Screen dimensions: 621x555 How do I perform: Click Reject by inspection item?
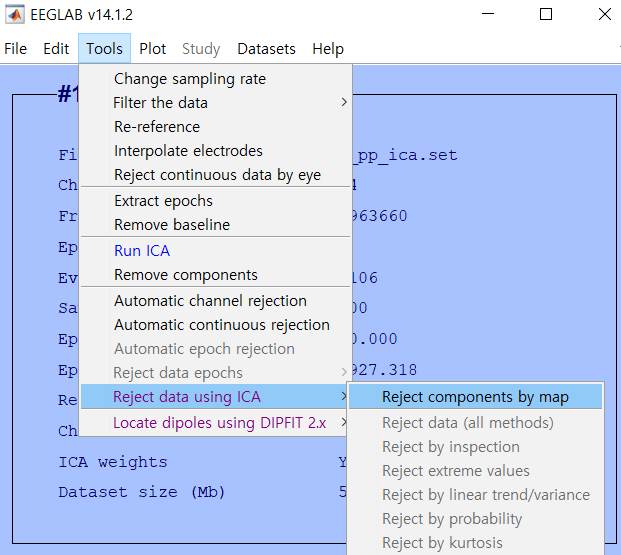(475, 447)
